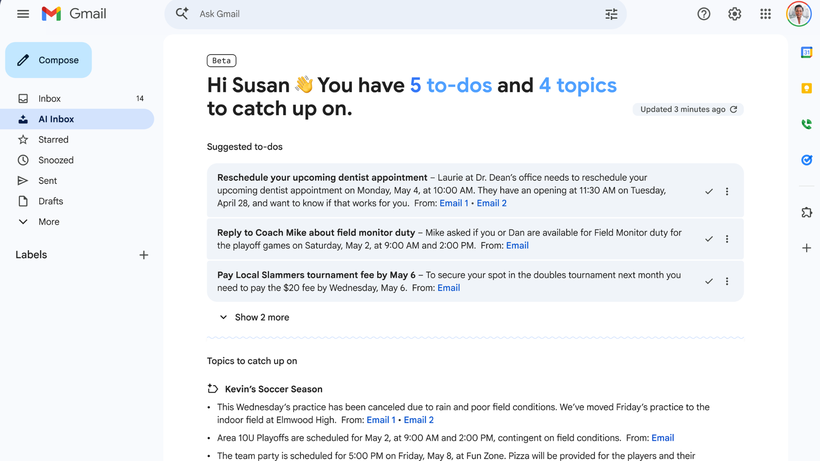Open Email 2 link in dentist to-do
The height and width of the screenshot is (461, 820).
[x=491, y=203]
